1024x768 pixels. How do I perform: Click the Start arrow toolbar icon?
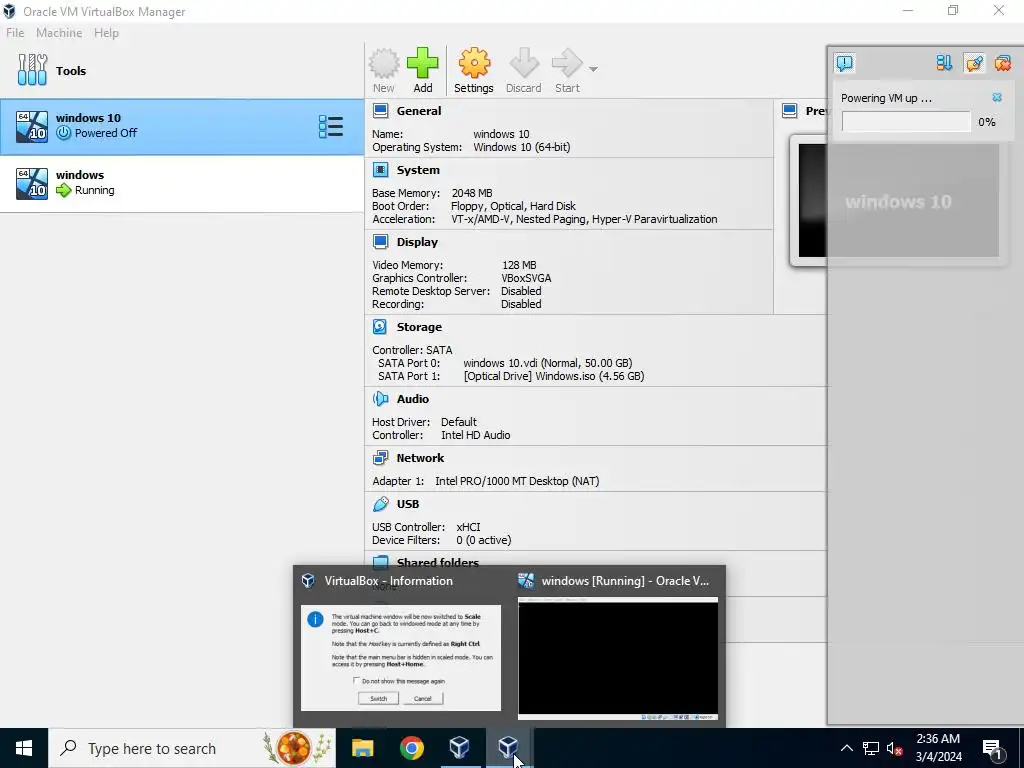(x=567, y=70)
